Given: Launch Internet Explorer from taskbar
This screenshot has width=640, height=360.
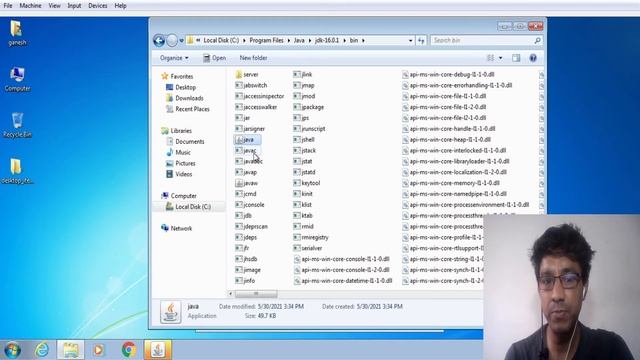Looking at the screenshot, I should click(42, 350).
